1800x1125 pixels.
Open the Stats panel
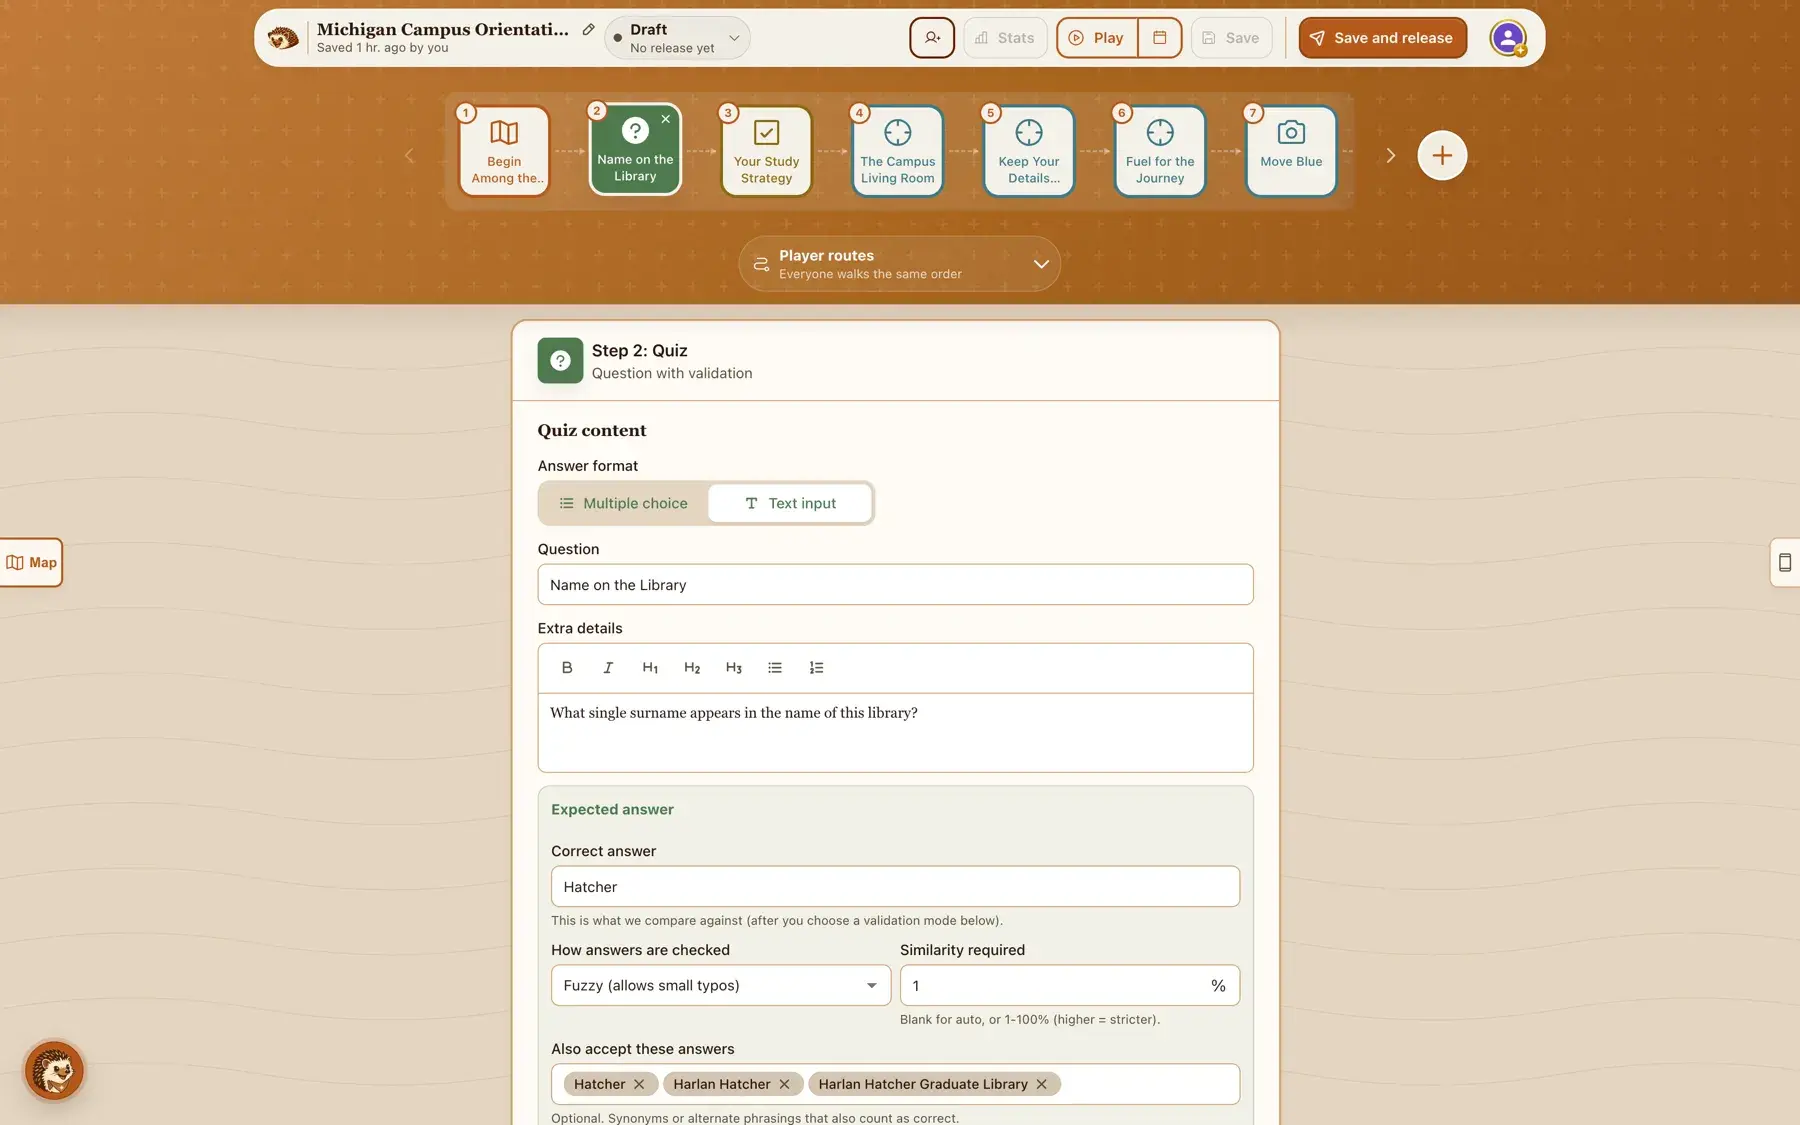(x=1005, y=38)
